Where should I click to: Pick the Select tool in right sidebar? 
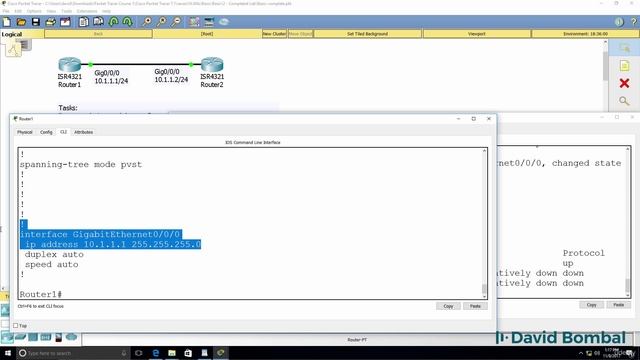point(624,49)
